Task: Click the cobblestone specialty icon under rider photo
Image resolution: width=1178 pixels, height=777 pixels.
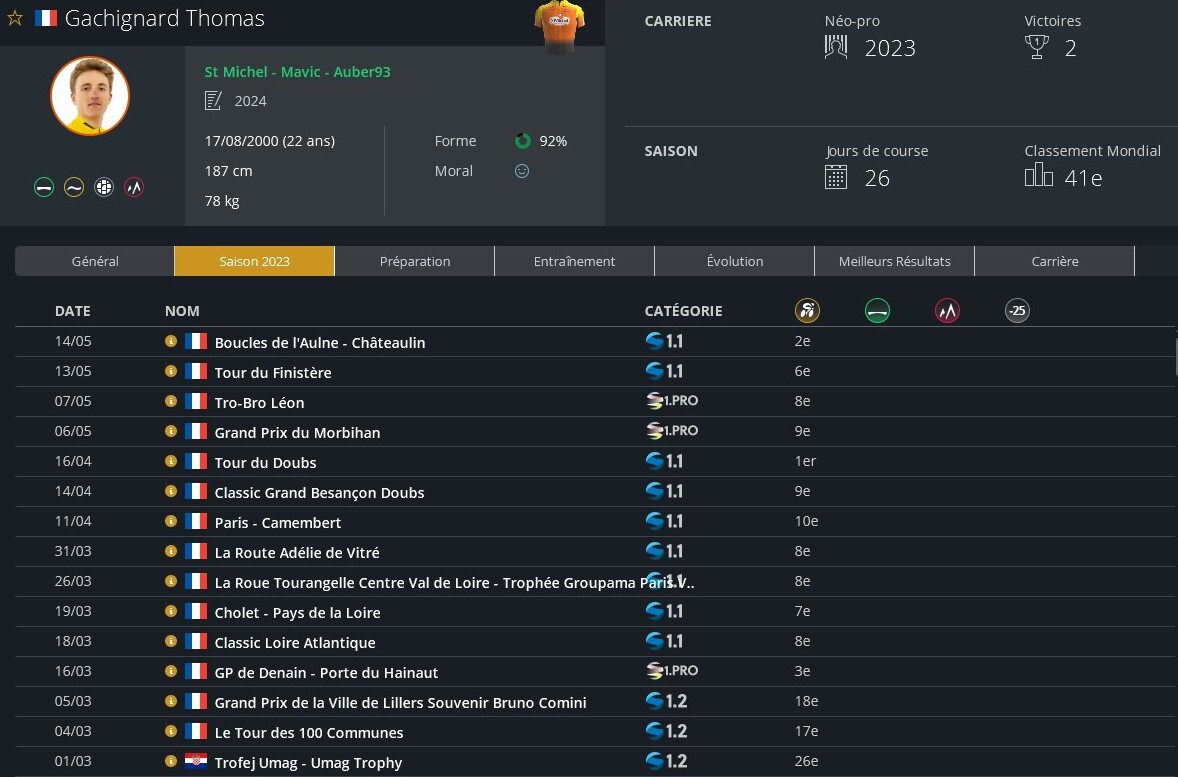Action: click(x=104, y=187)
